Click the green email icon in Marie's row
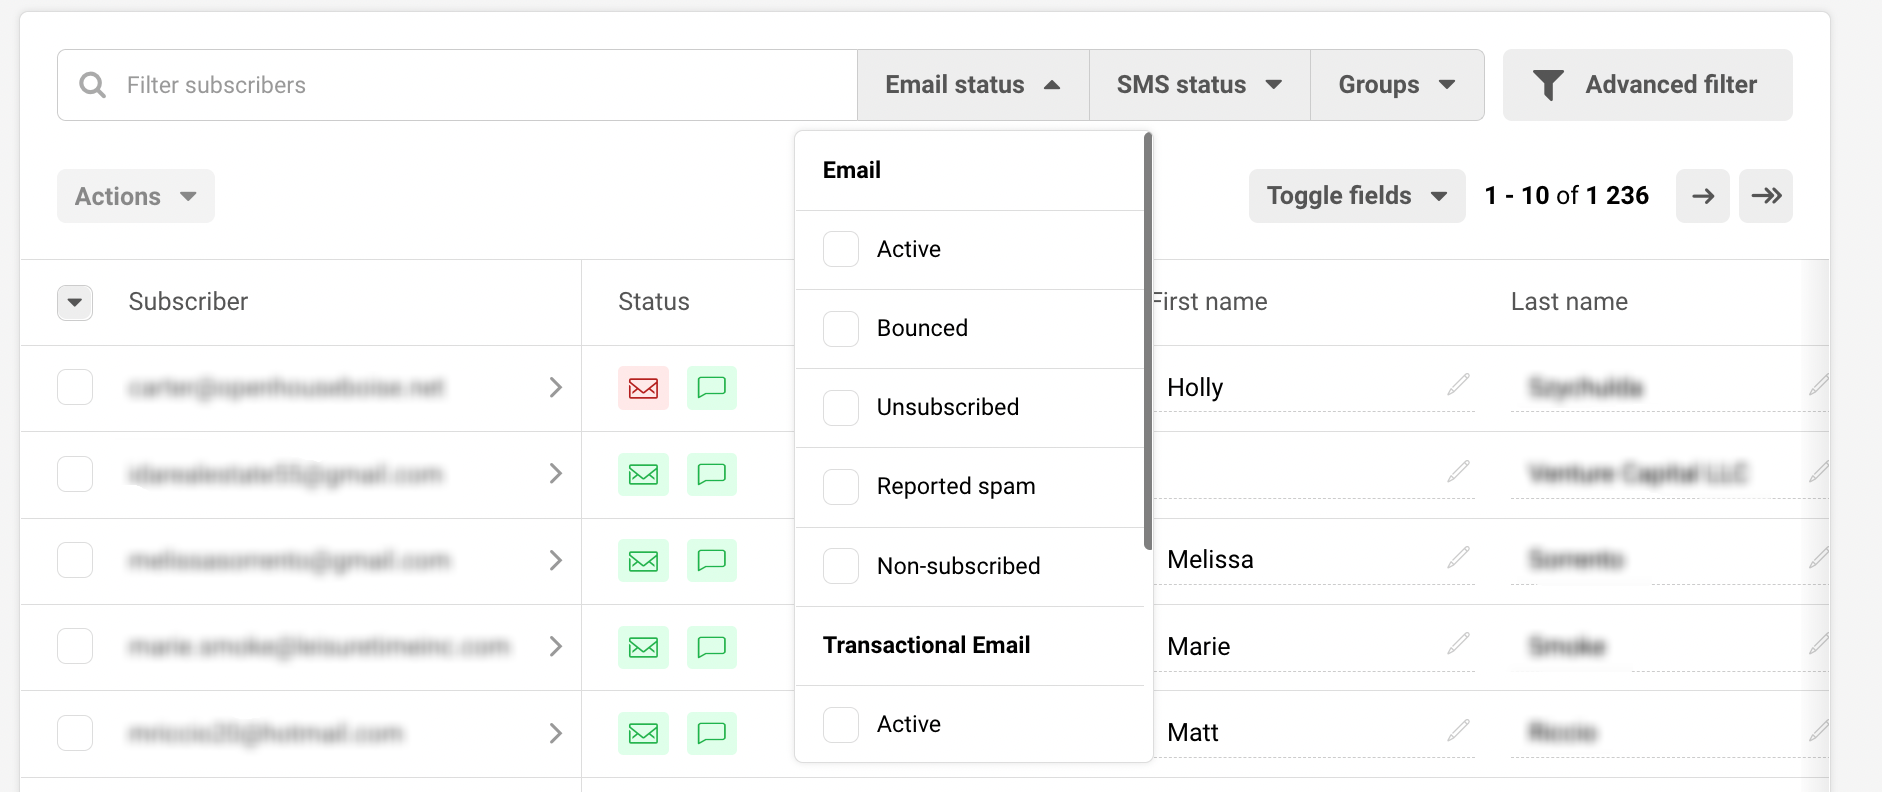The image size is (1882, 792). pos(643,647)
